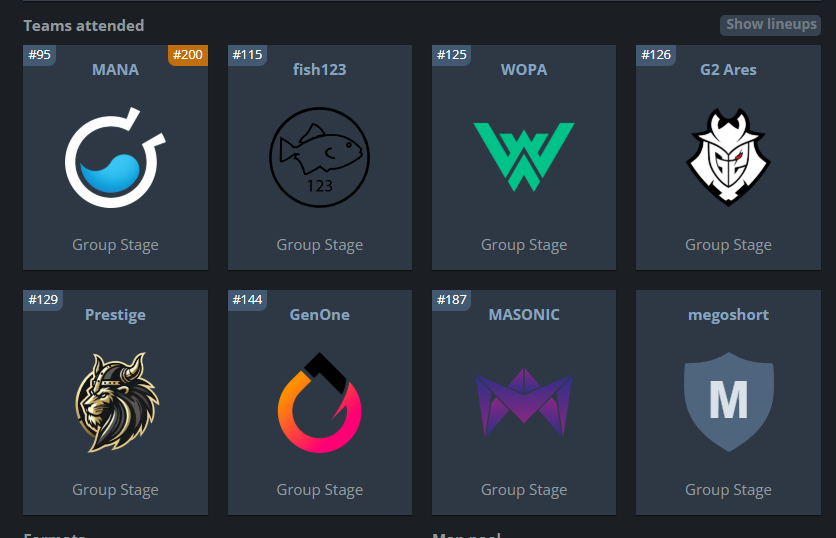Click Group Stage text under megoshort

point(728,489)
